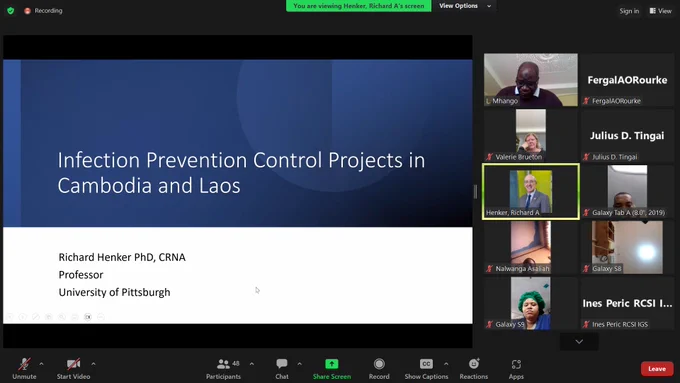The image size is (680, 383).
Task: Click the shared slide title text
Action: pyautogui.click(x=241, y=173)
